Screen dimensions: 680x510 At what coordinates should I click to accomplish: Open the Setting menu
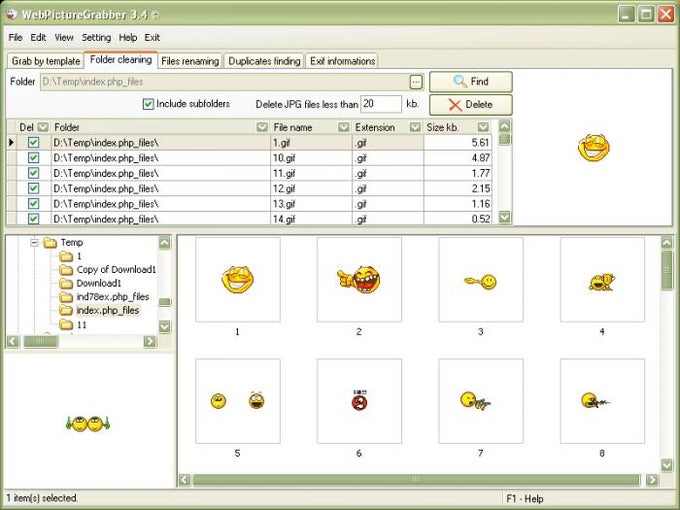pos(96,38)
